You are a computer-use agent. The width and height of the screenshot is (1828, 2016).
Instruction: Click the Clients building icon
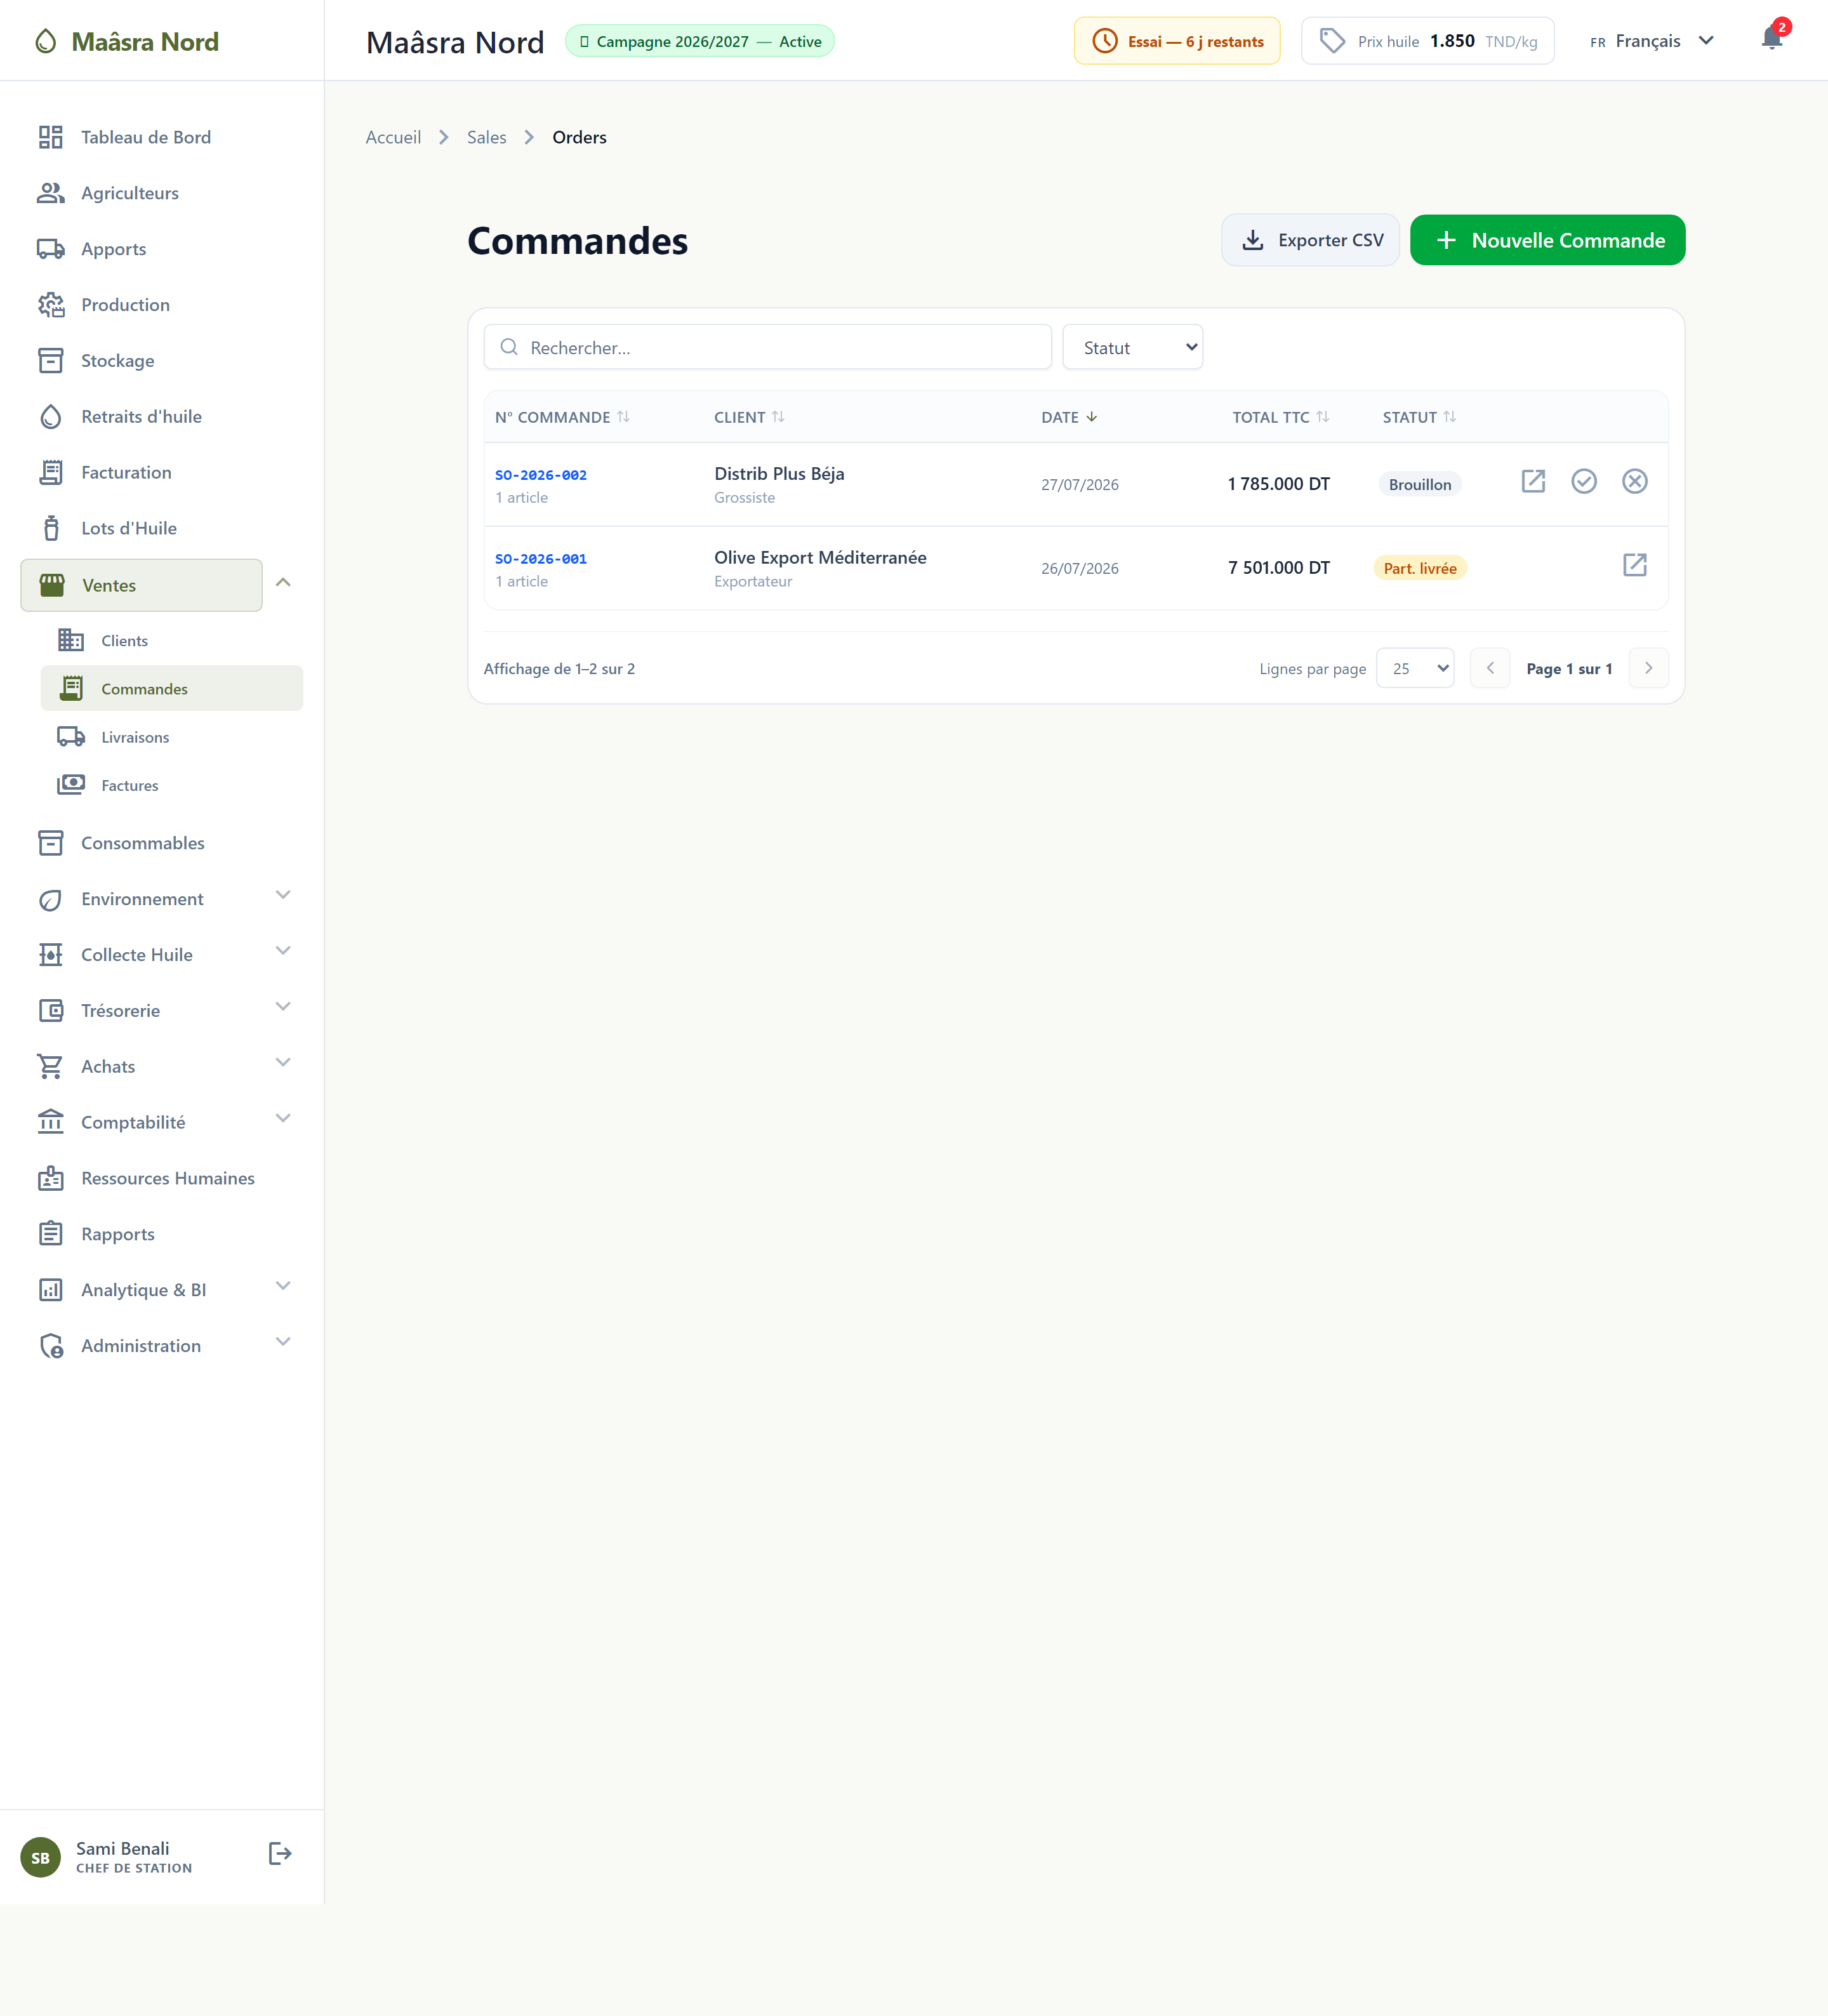[x=71, y=640]
